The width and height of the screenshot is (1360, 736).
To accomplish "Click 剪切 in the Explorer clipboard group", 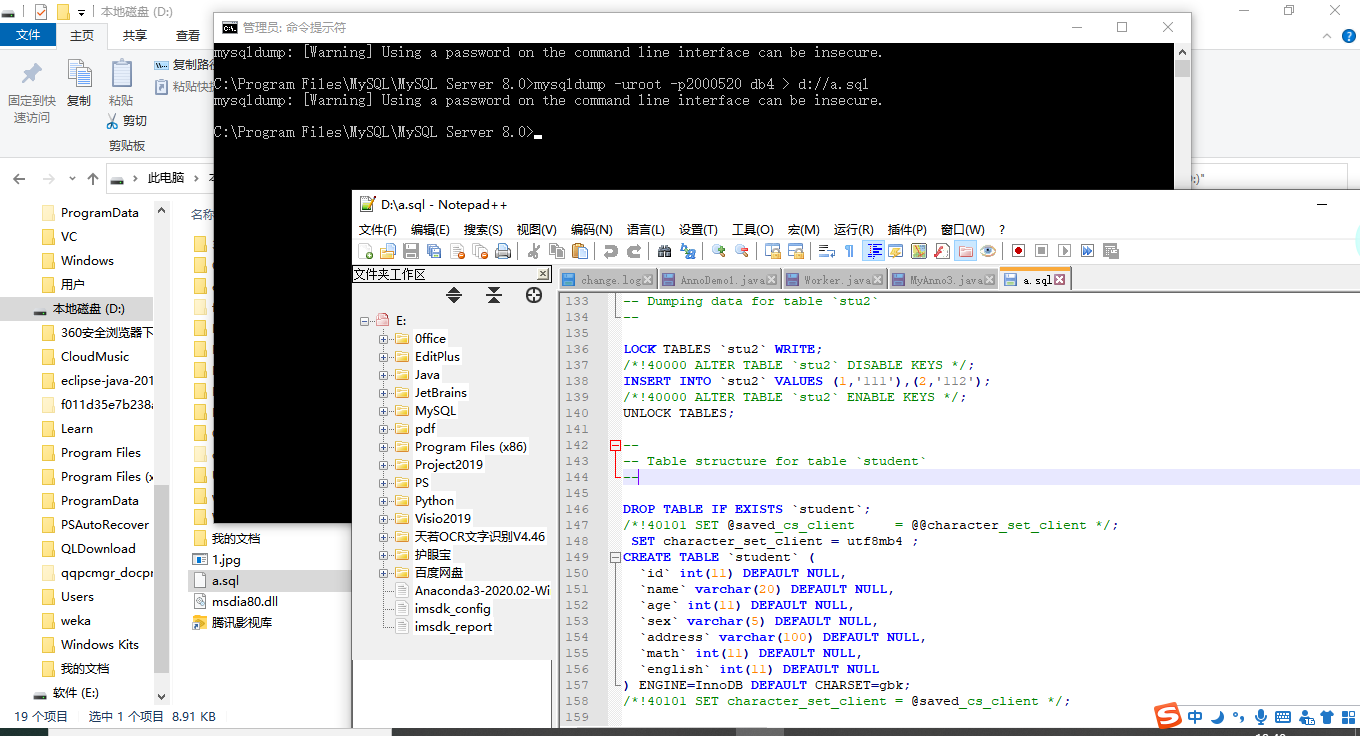I will click(127, 121).
